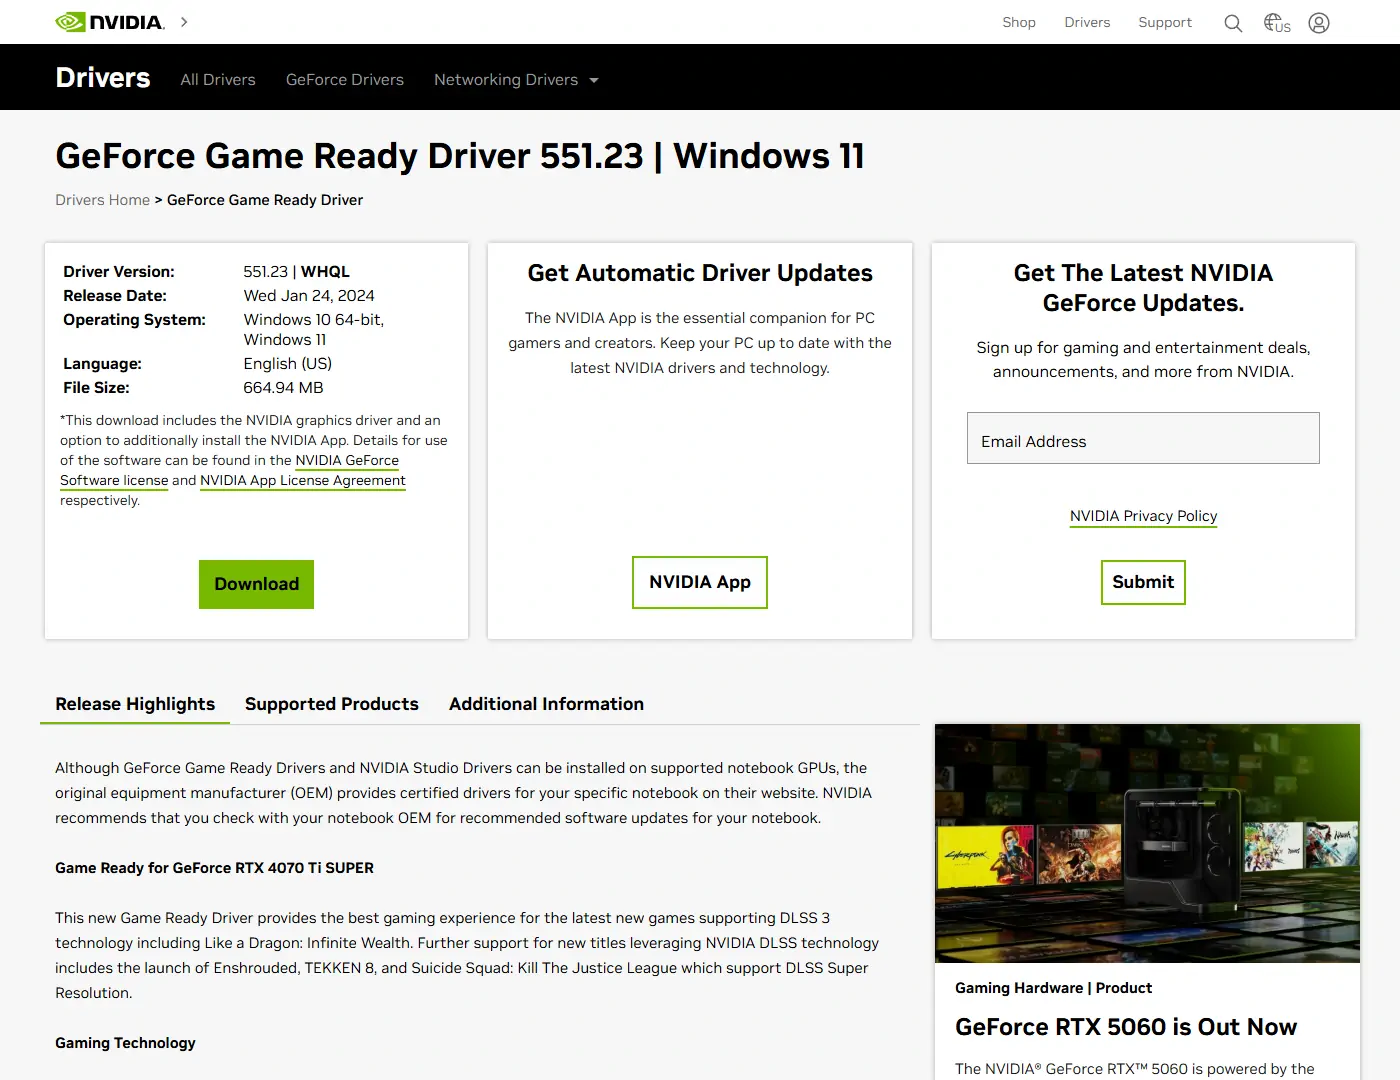This screenshot has height=1080, width=1400.
Task: Click the Drivers heading in black bar
Action: [x=103, y=78]
